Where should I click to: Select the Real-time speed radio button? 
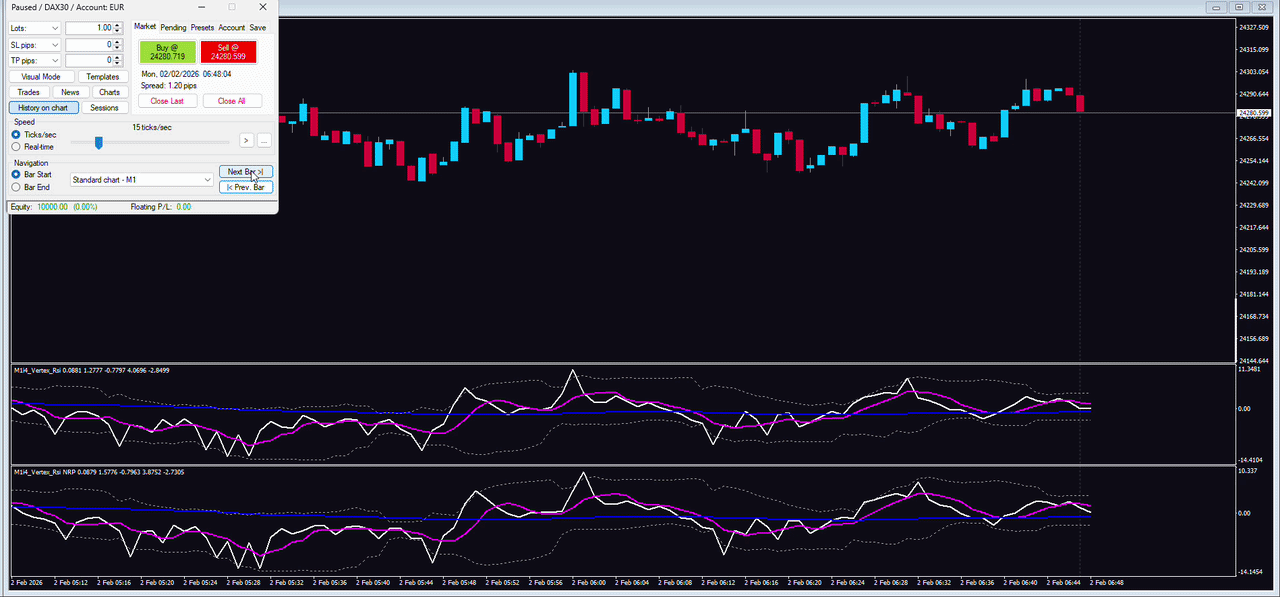click(x=16, y=147)
